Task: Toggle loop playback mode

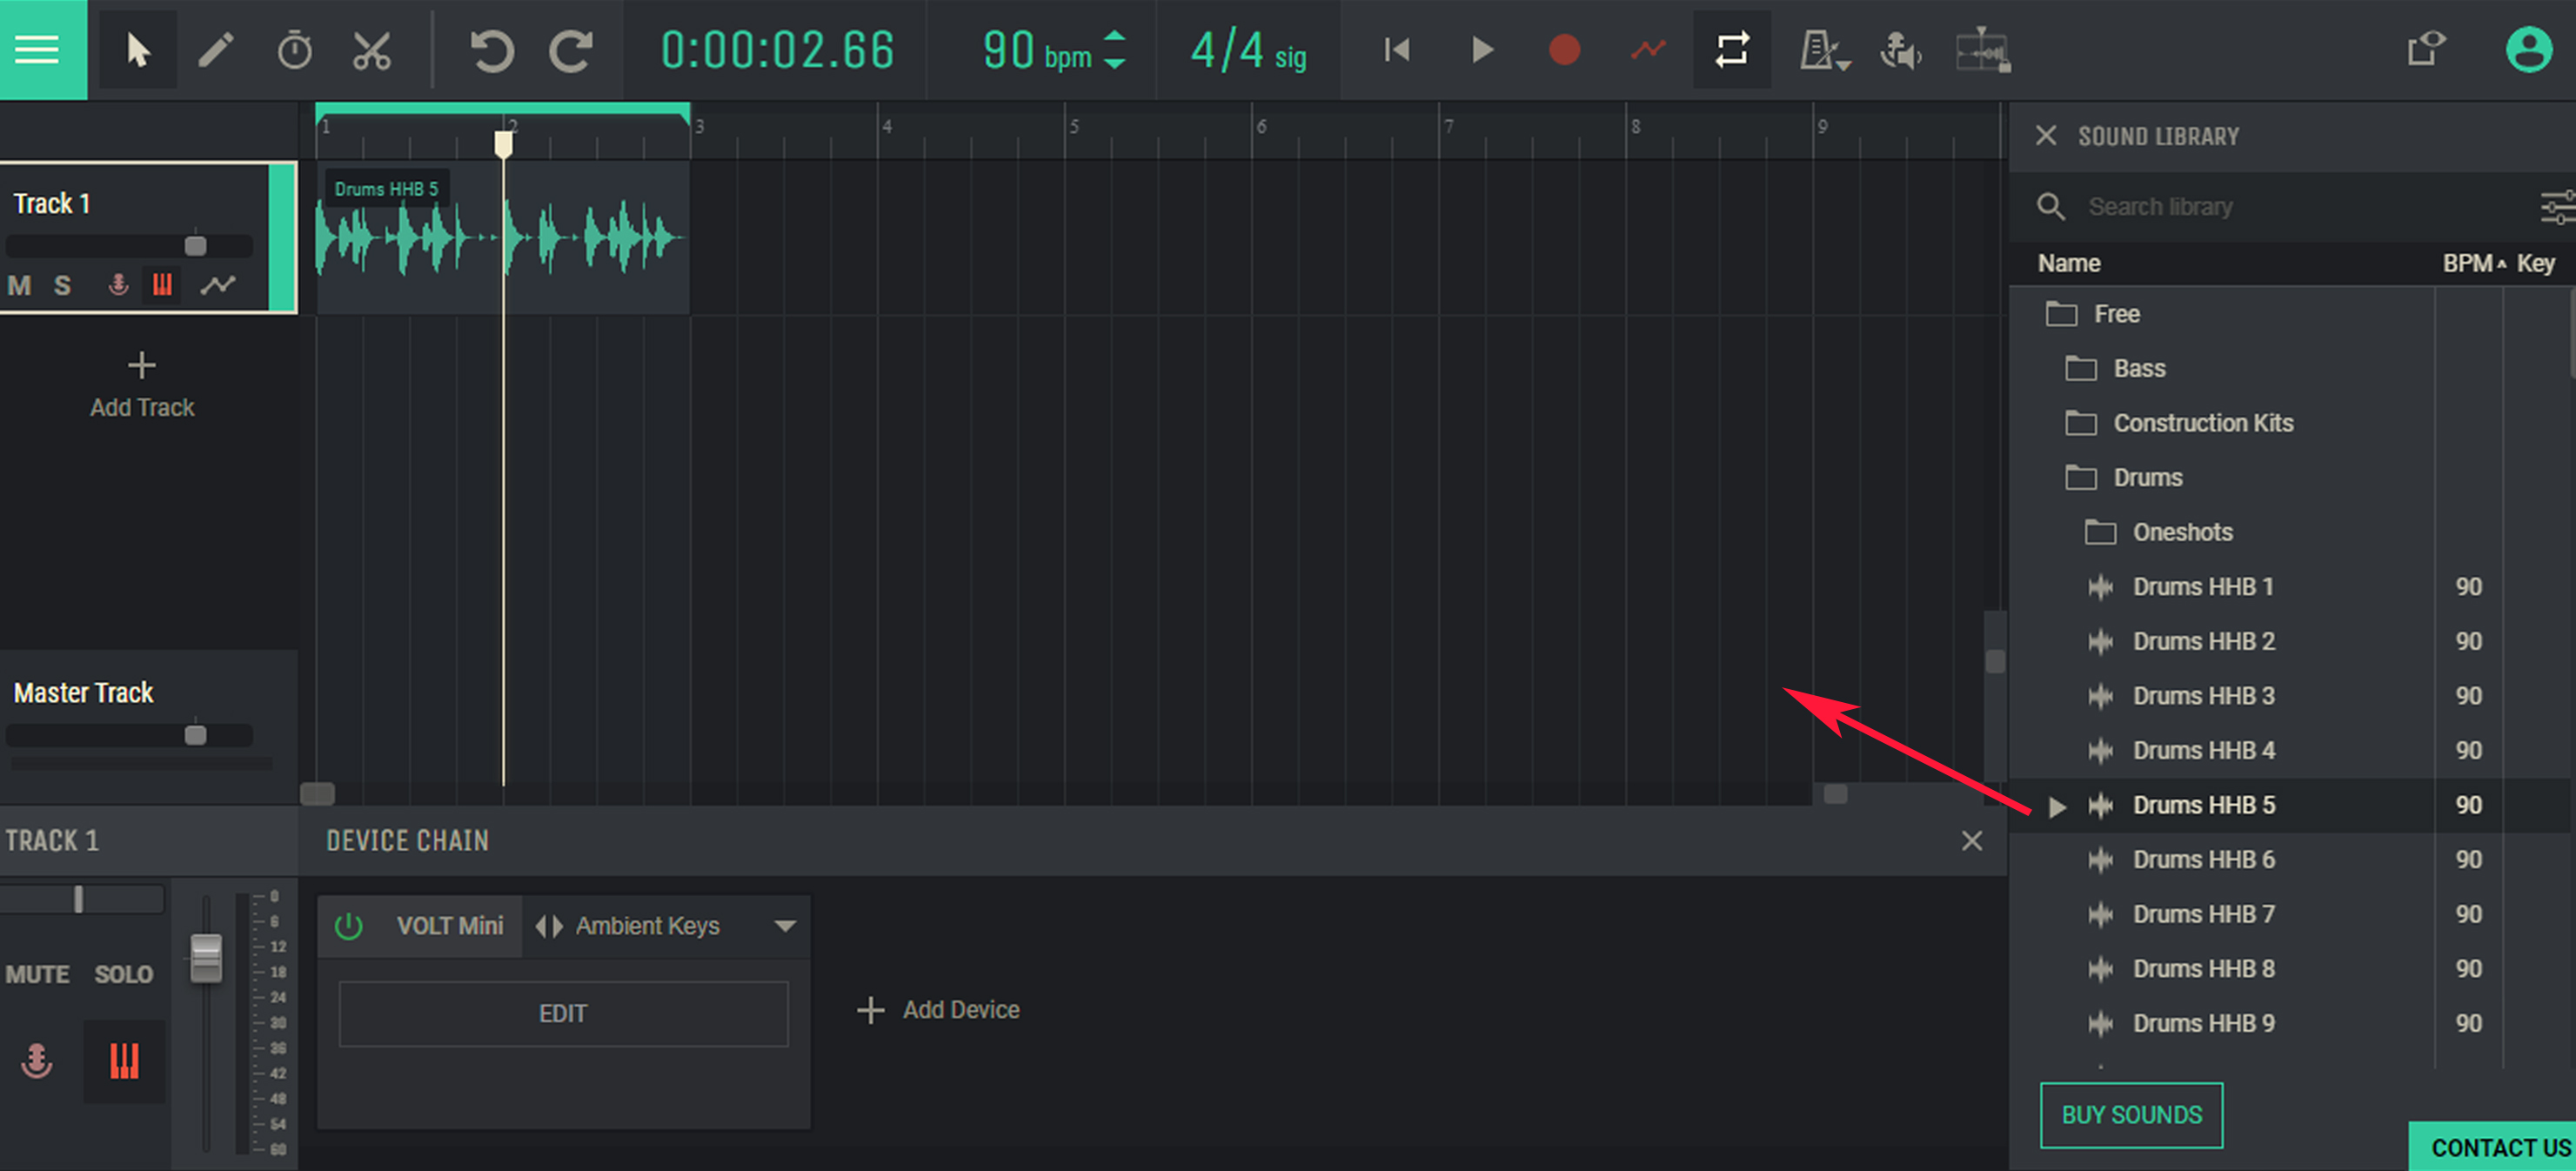Action: click(x=1731, y=50)
